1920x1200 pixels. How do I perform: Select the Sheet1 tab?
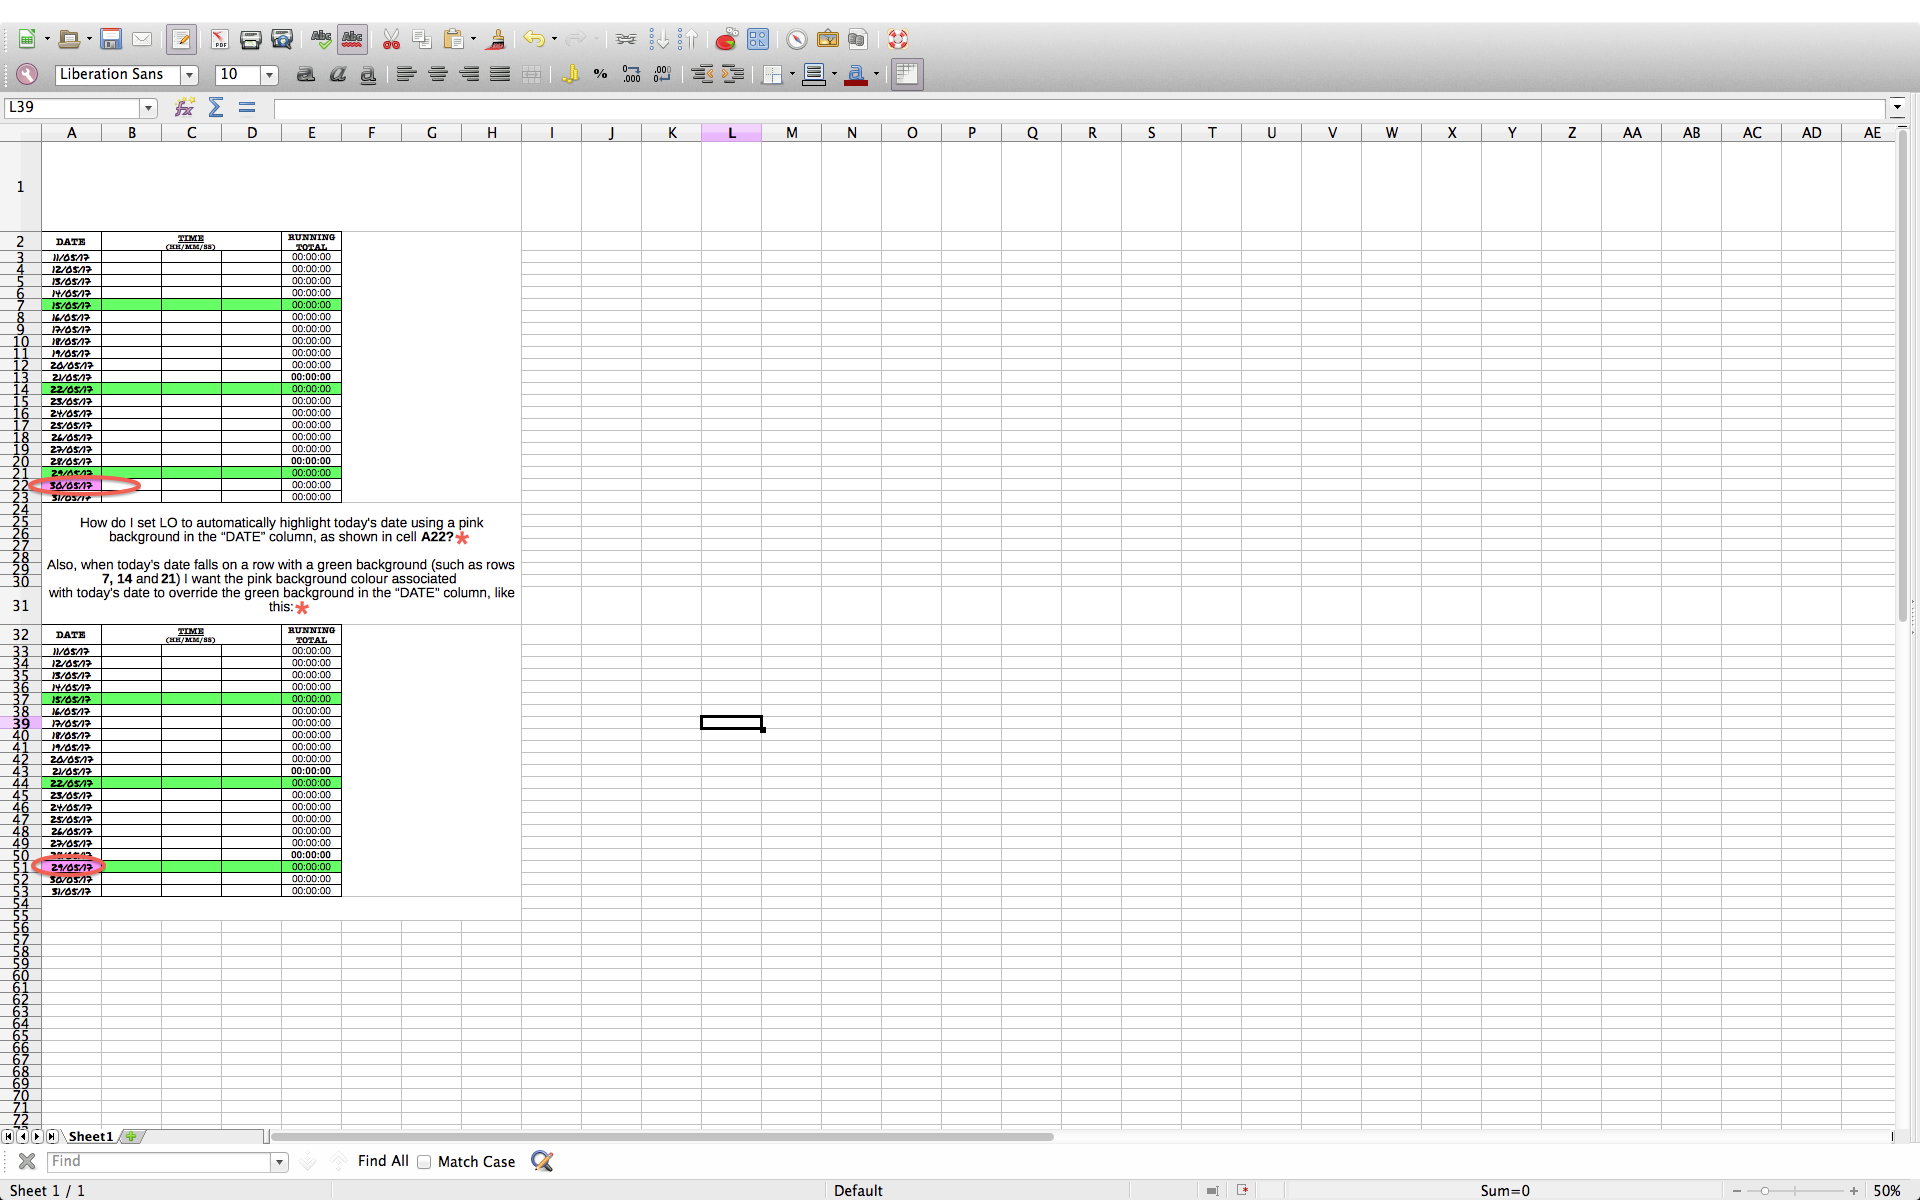pyautogui.click(x=90, y=1136)
